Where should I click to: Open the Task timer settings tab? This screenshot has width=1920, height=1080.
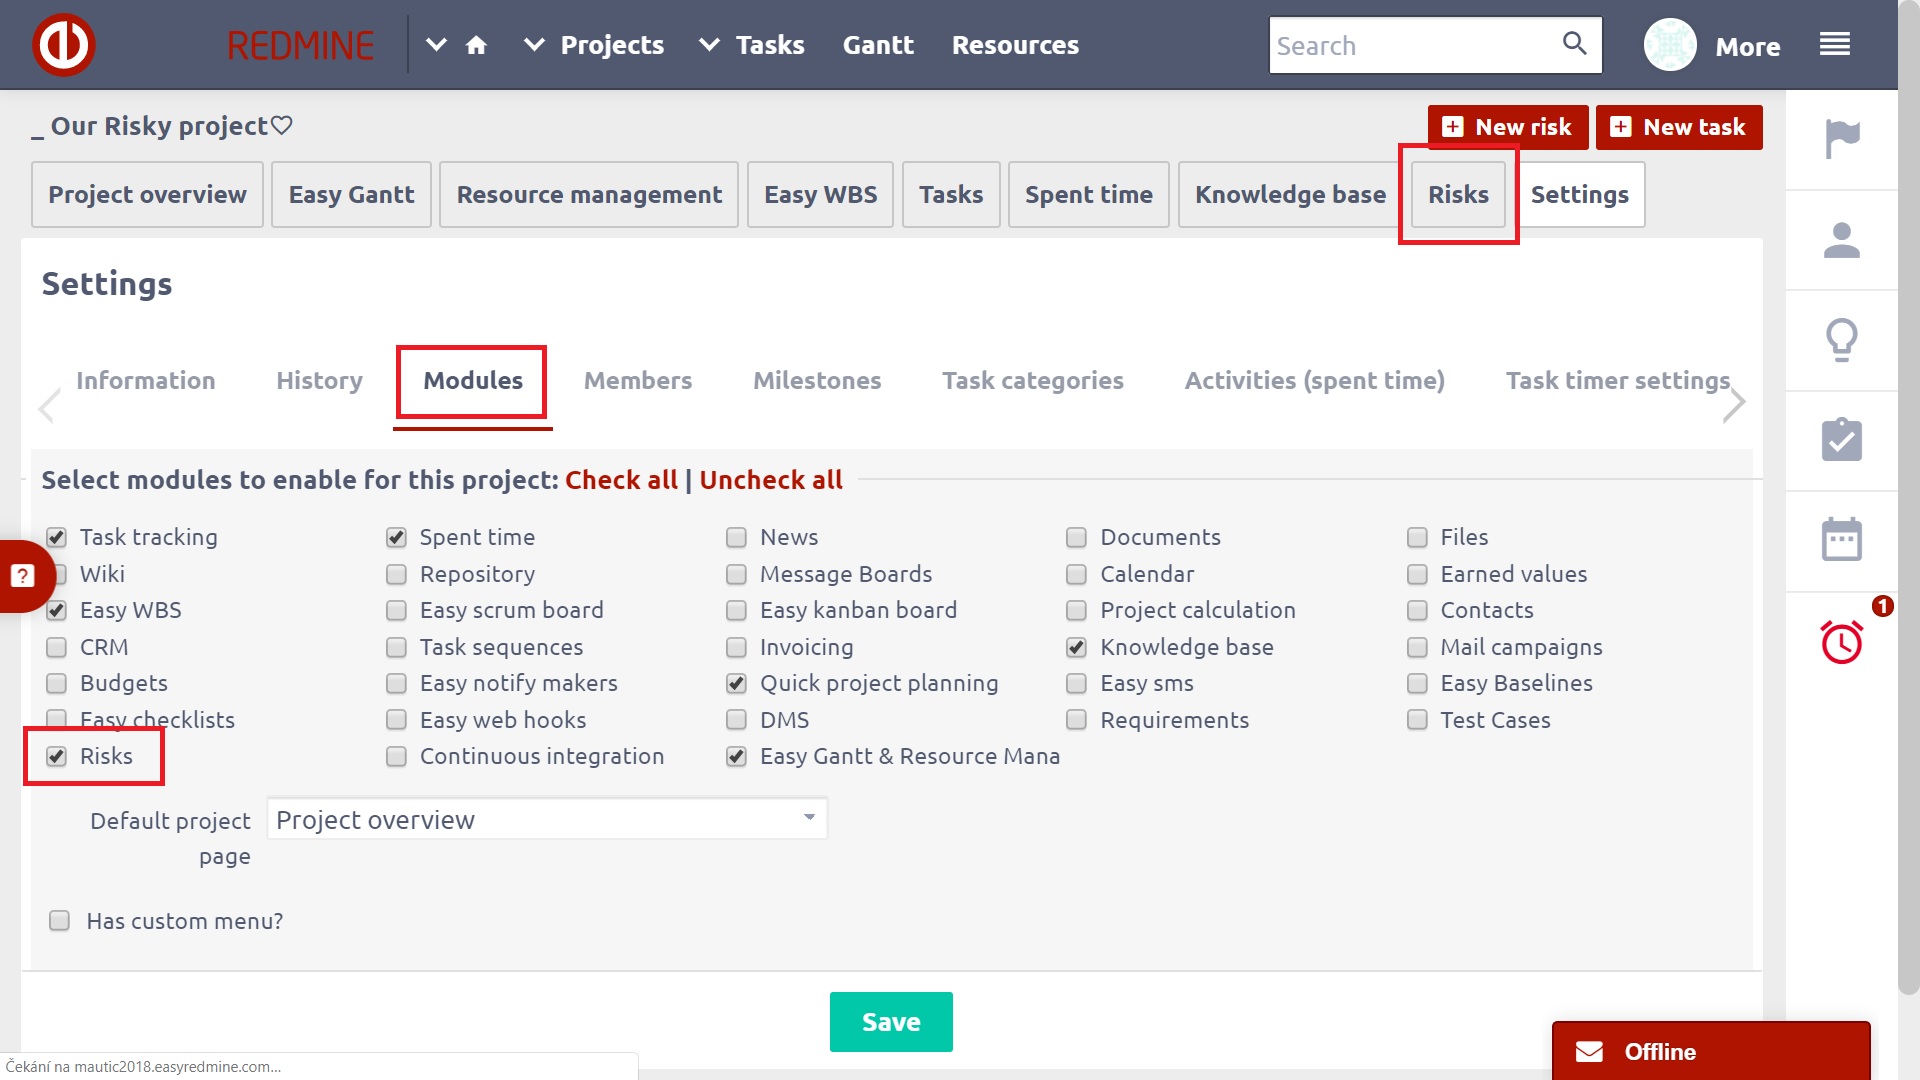point(1618,381)
